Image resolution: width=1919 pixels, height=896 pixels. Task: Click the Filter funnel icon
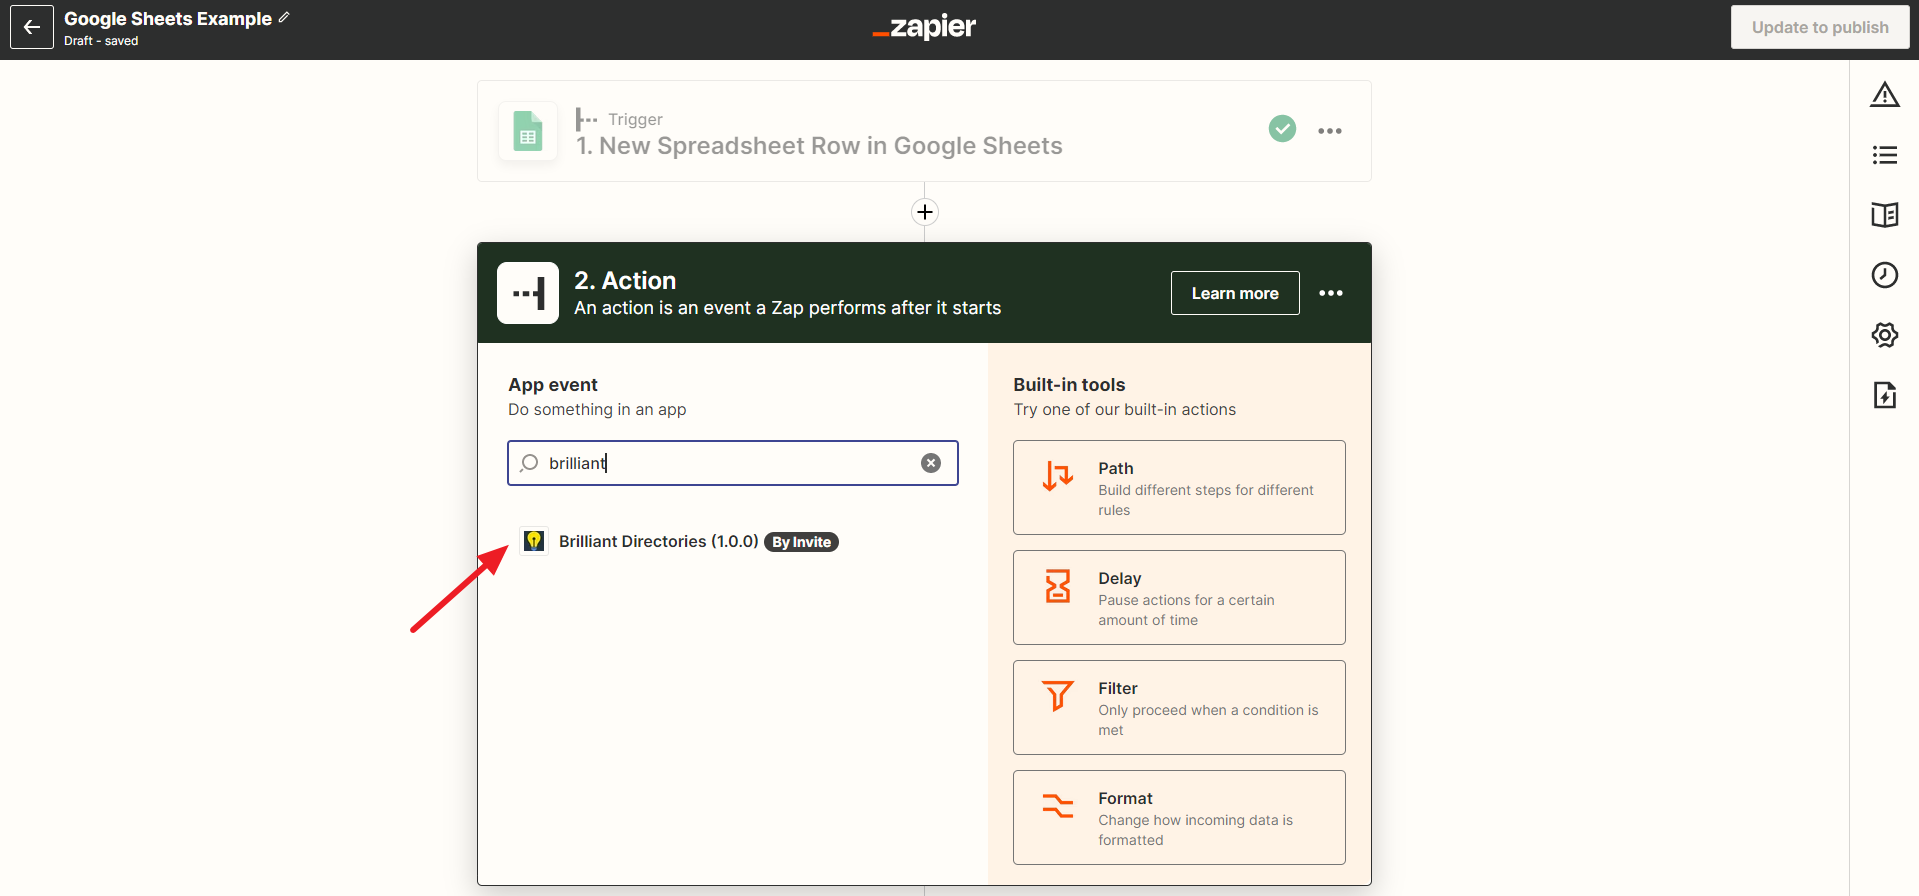click(x=1058, y=695)
